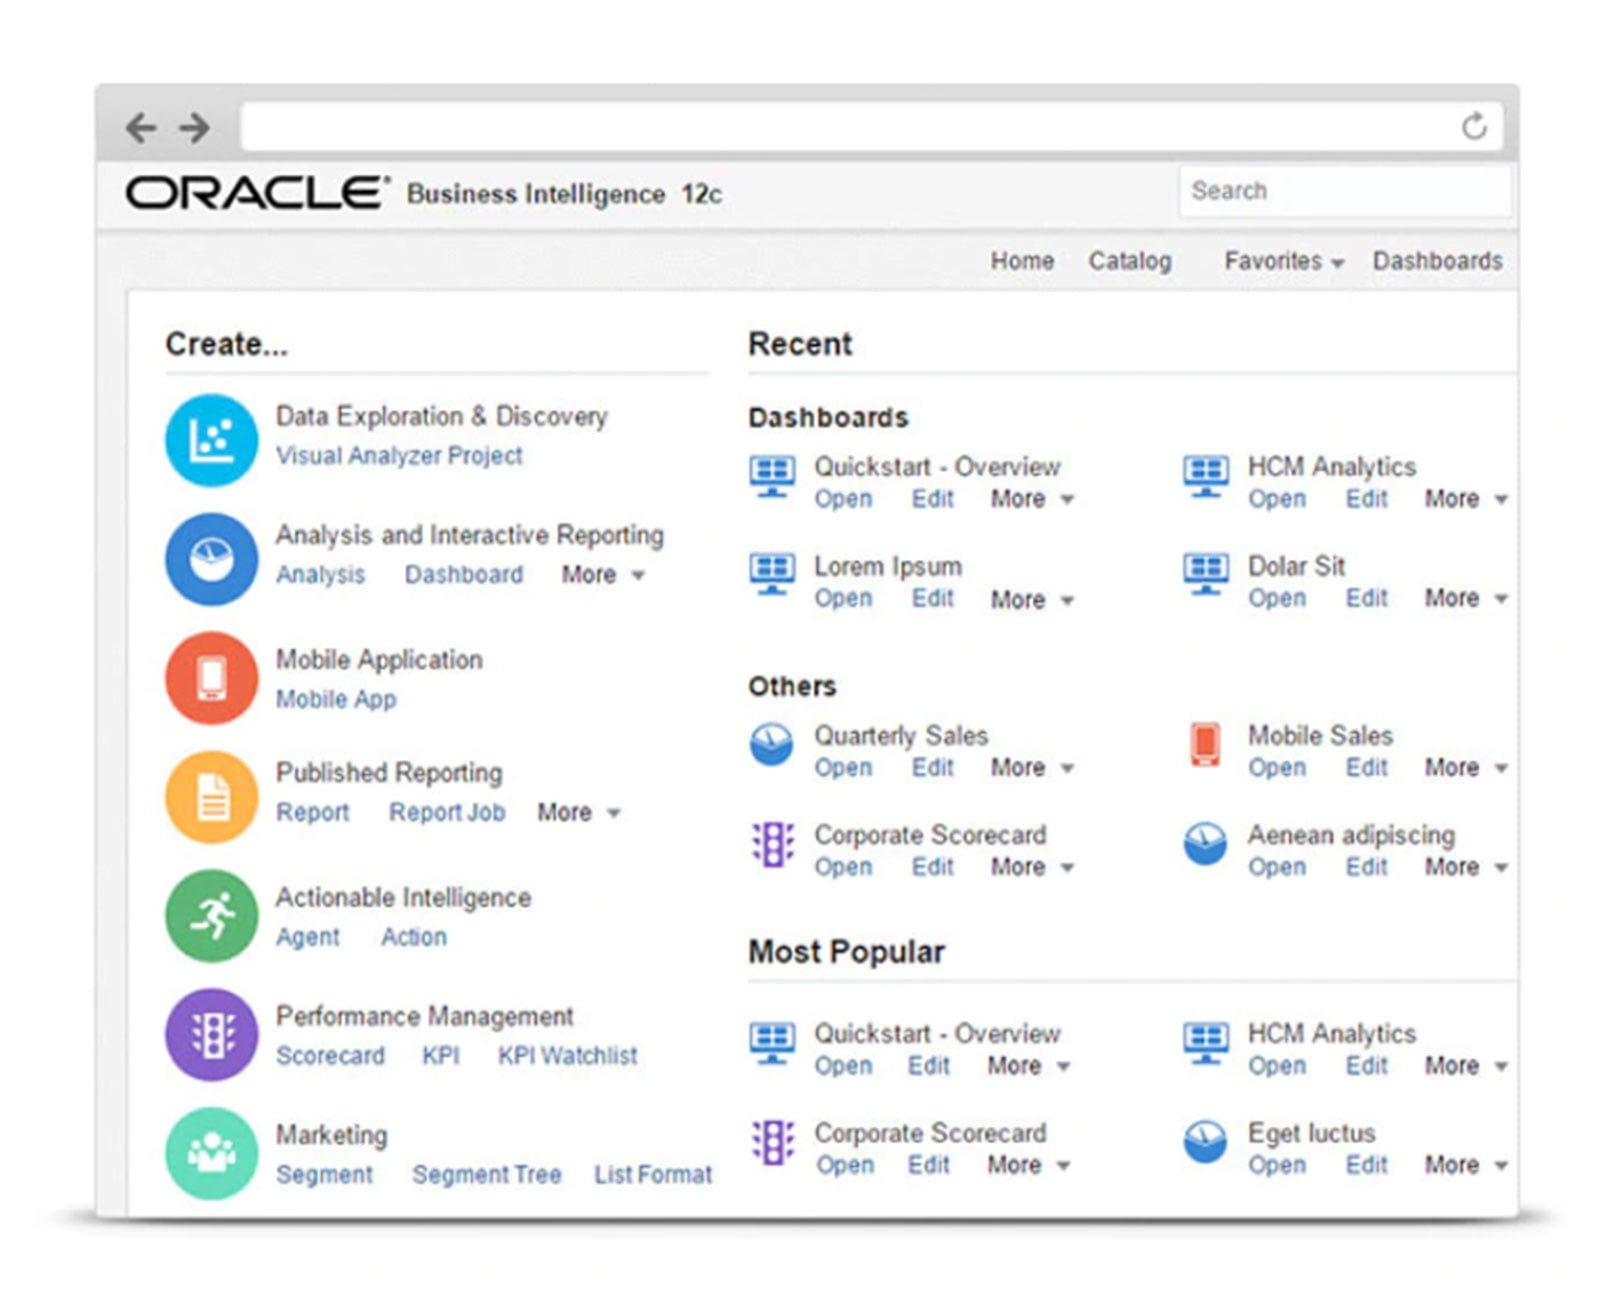
Task: Click inside the Search field
Action: point(1345,191)
